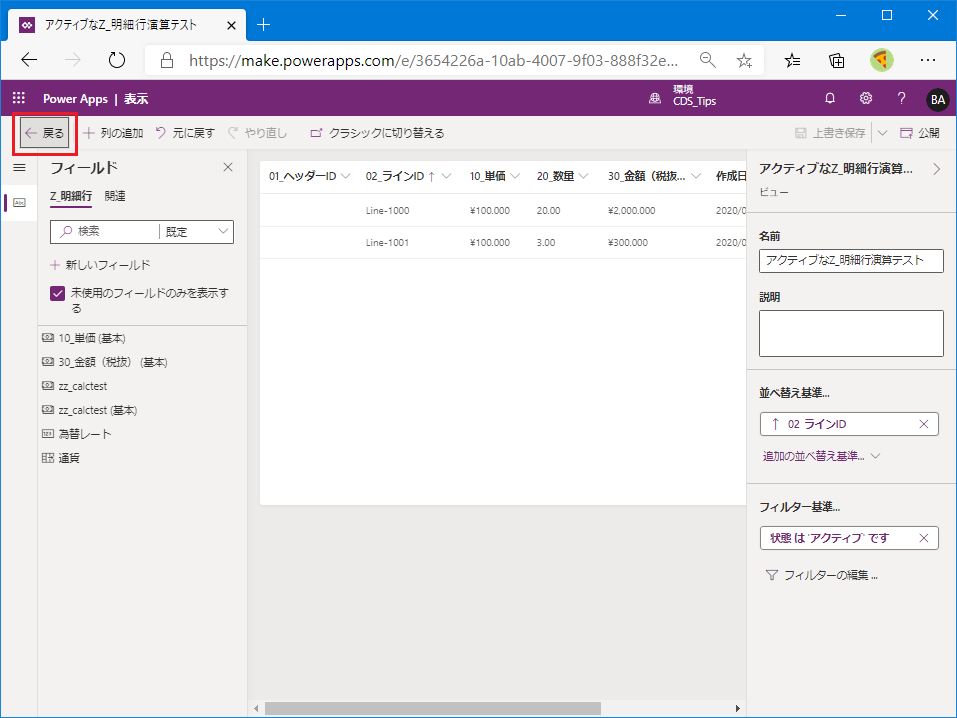Click the ¥300.000 amount cell
The image size is (957, 718).
[628, 242]
